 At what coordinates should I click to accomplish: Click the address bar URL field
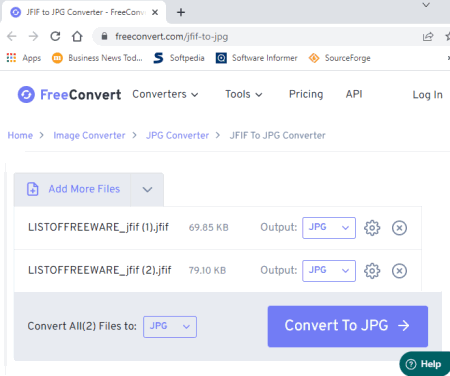click(x=257, y=36)
